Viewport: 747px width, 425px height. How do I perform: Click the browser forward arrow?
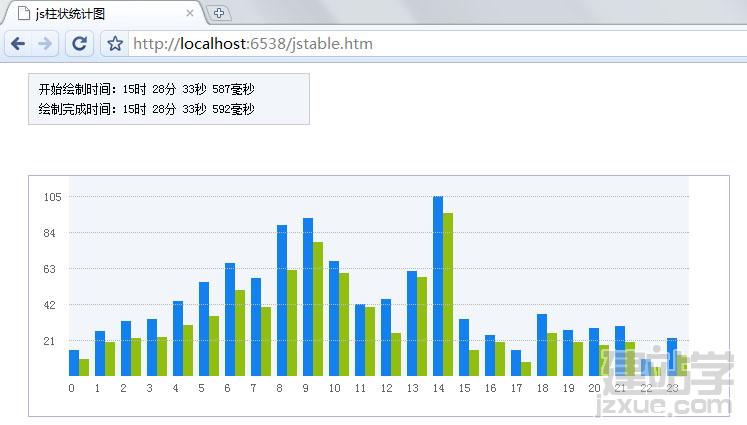coord(45,44)
